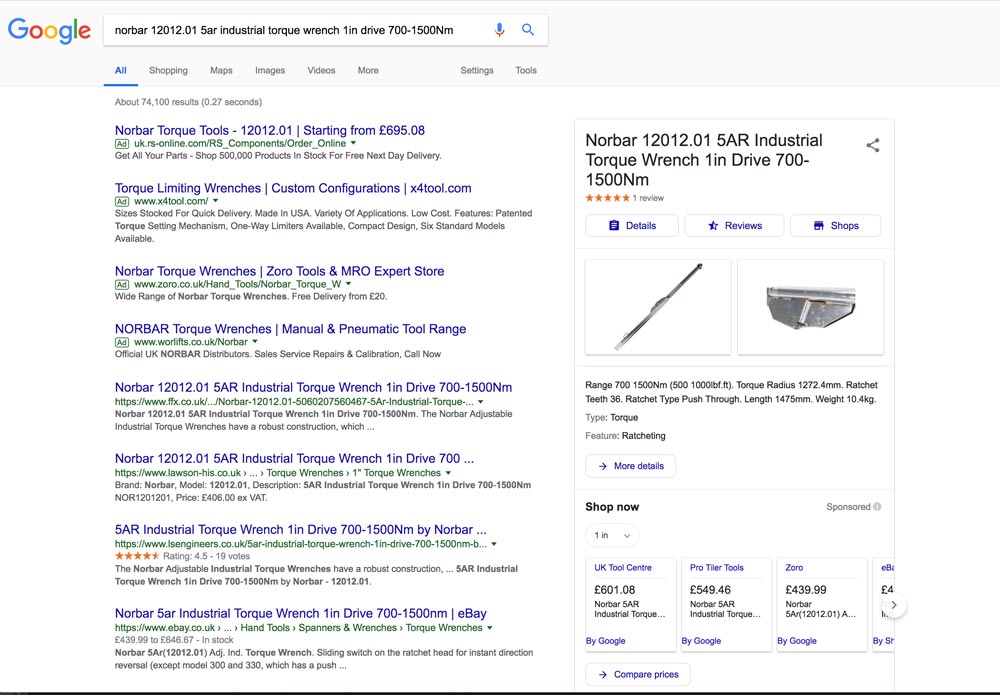Open UK Tool Centre £601.08 offer
The width and height of the screenshot is (1000, 695).
[x=631, y=604]
